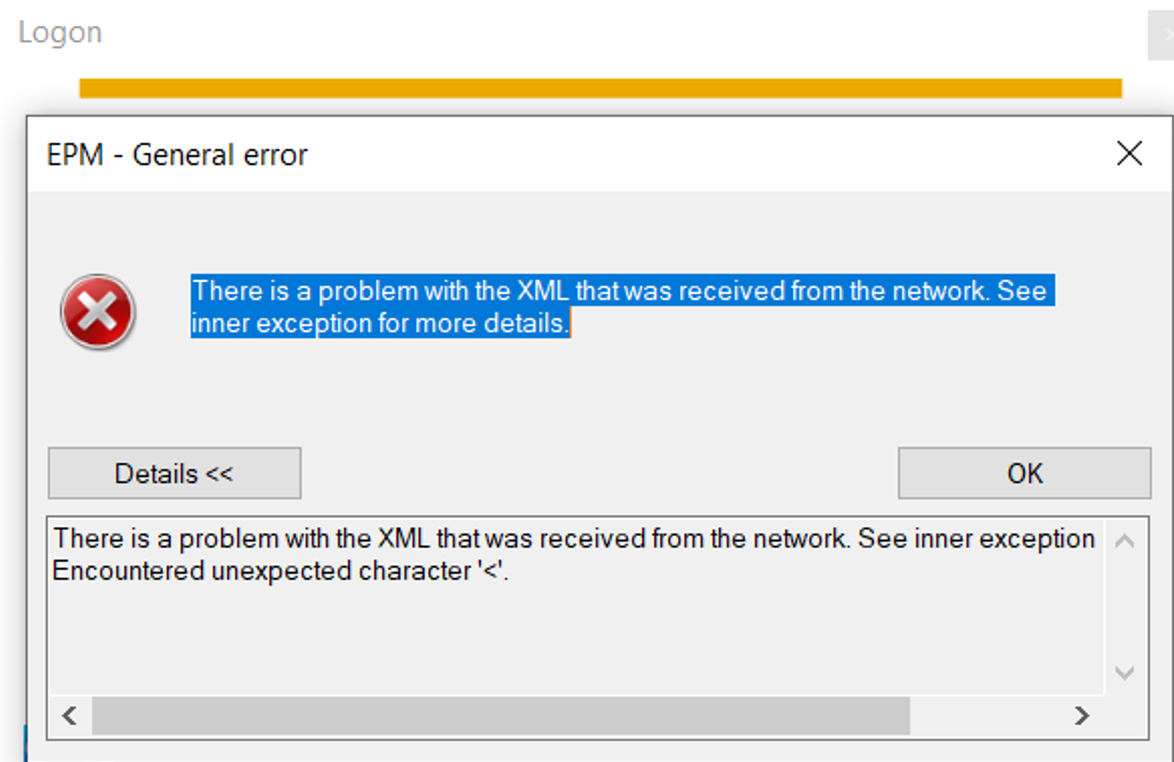
Task: Click the horizontal scrollbar thumb in details
Action: (x=501, y=716)
